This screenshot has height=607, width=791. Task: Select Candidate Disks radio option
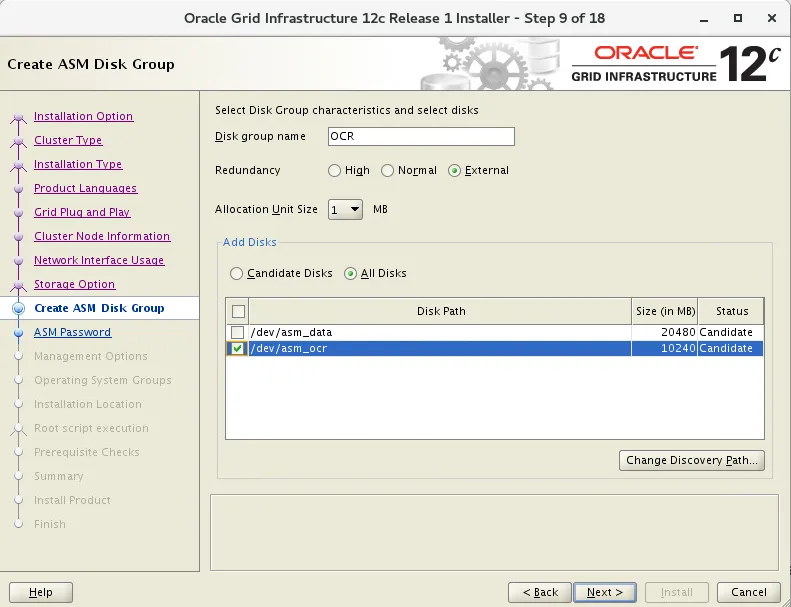point(236,273)
